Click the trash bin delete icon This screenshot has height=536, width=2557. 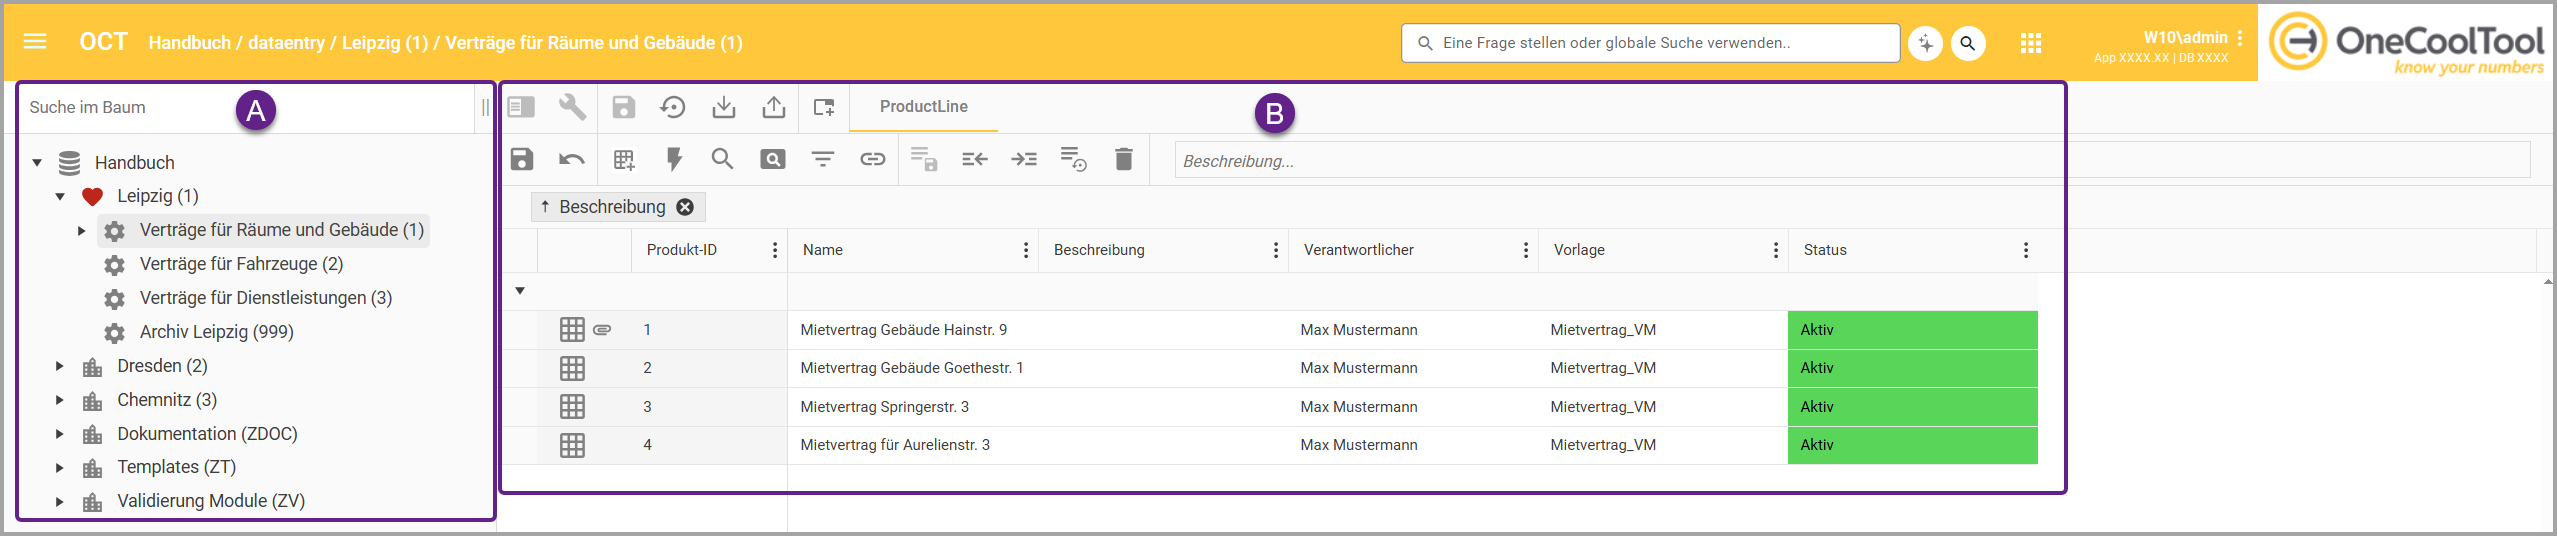click(x=1123, y=159)
